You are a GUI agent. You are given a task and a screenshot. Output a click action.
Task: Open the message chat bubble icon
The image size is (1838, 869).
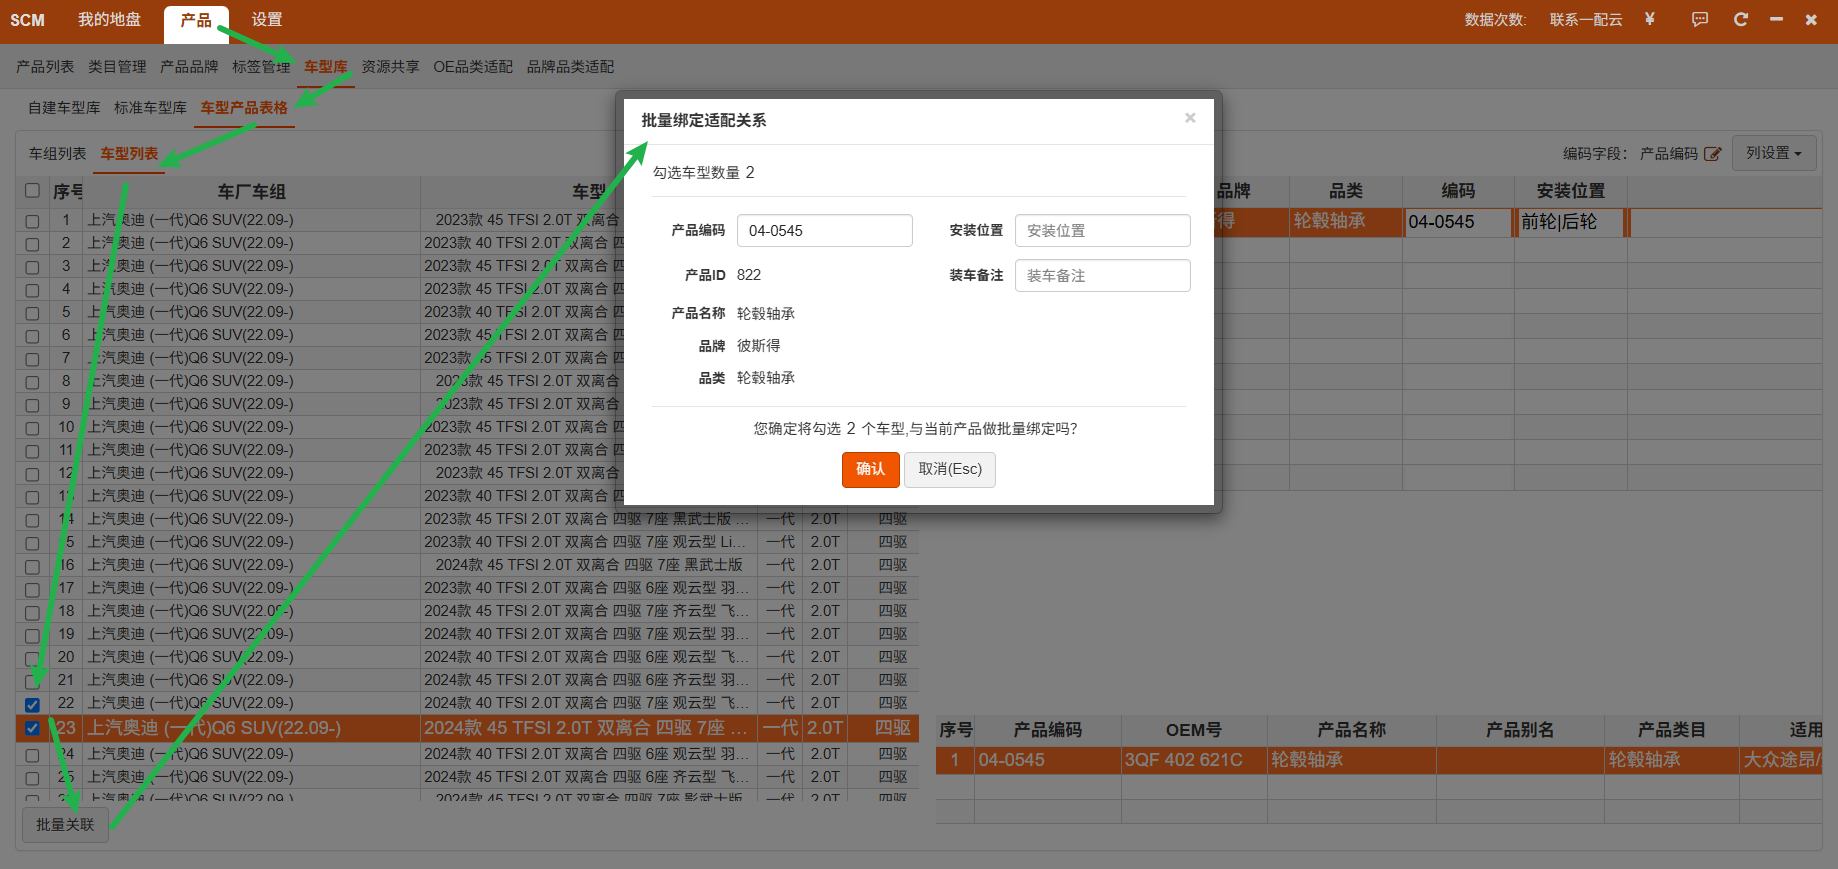coord(1699,19)
